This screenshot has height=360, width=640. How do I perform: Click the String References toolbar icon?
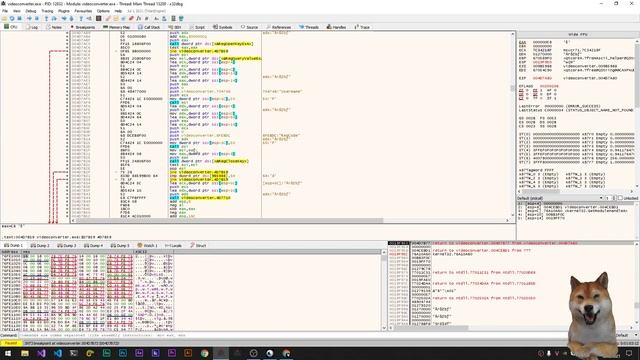coord(156,19)
